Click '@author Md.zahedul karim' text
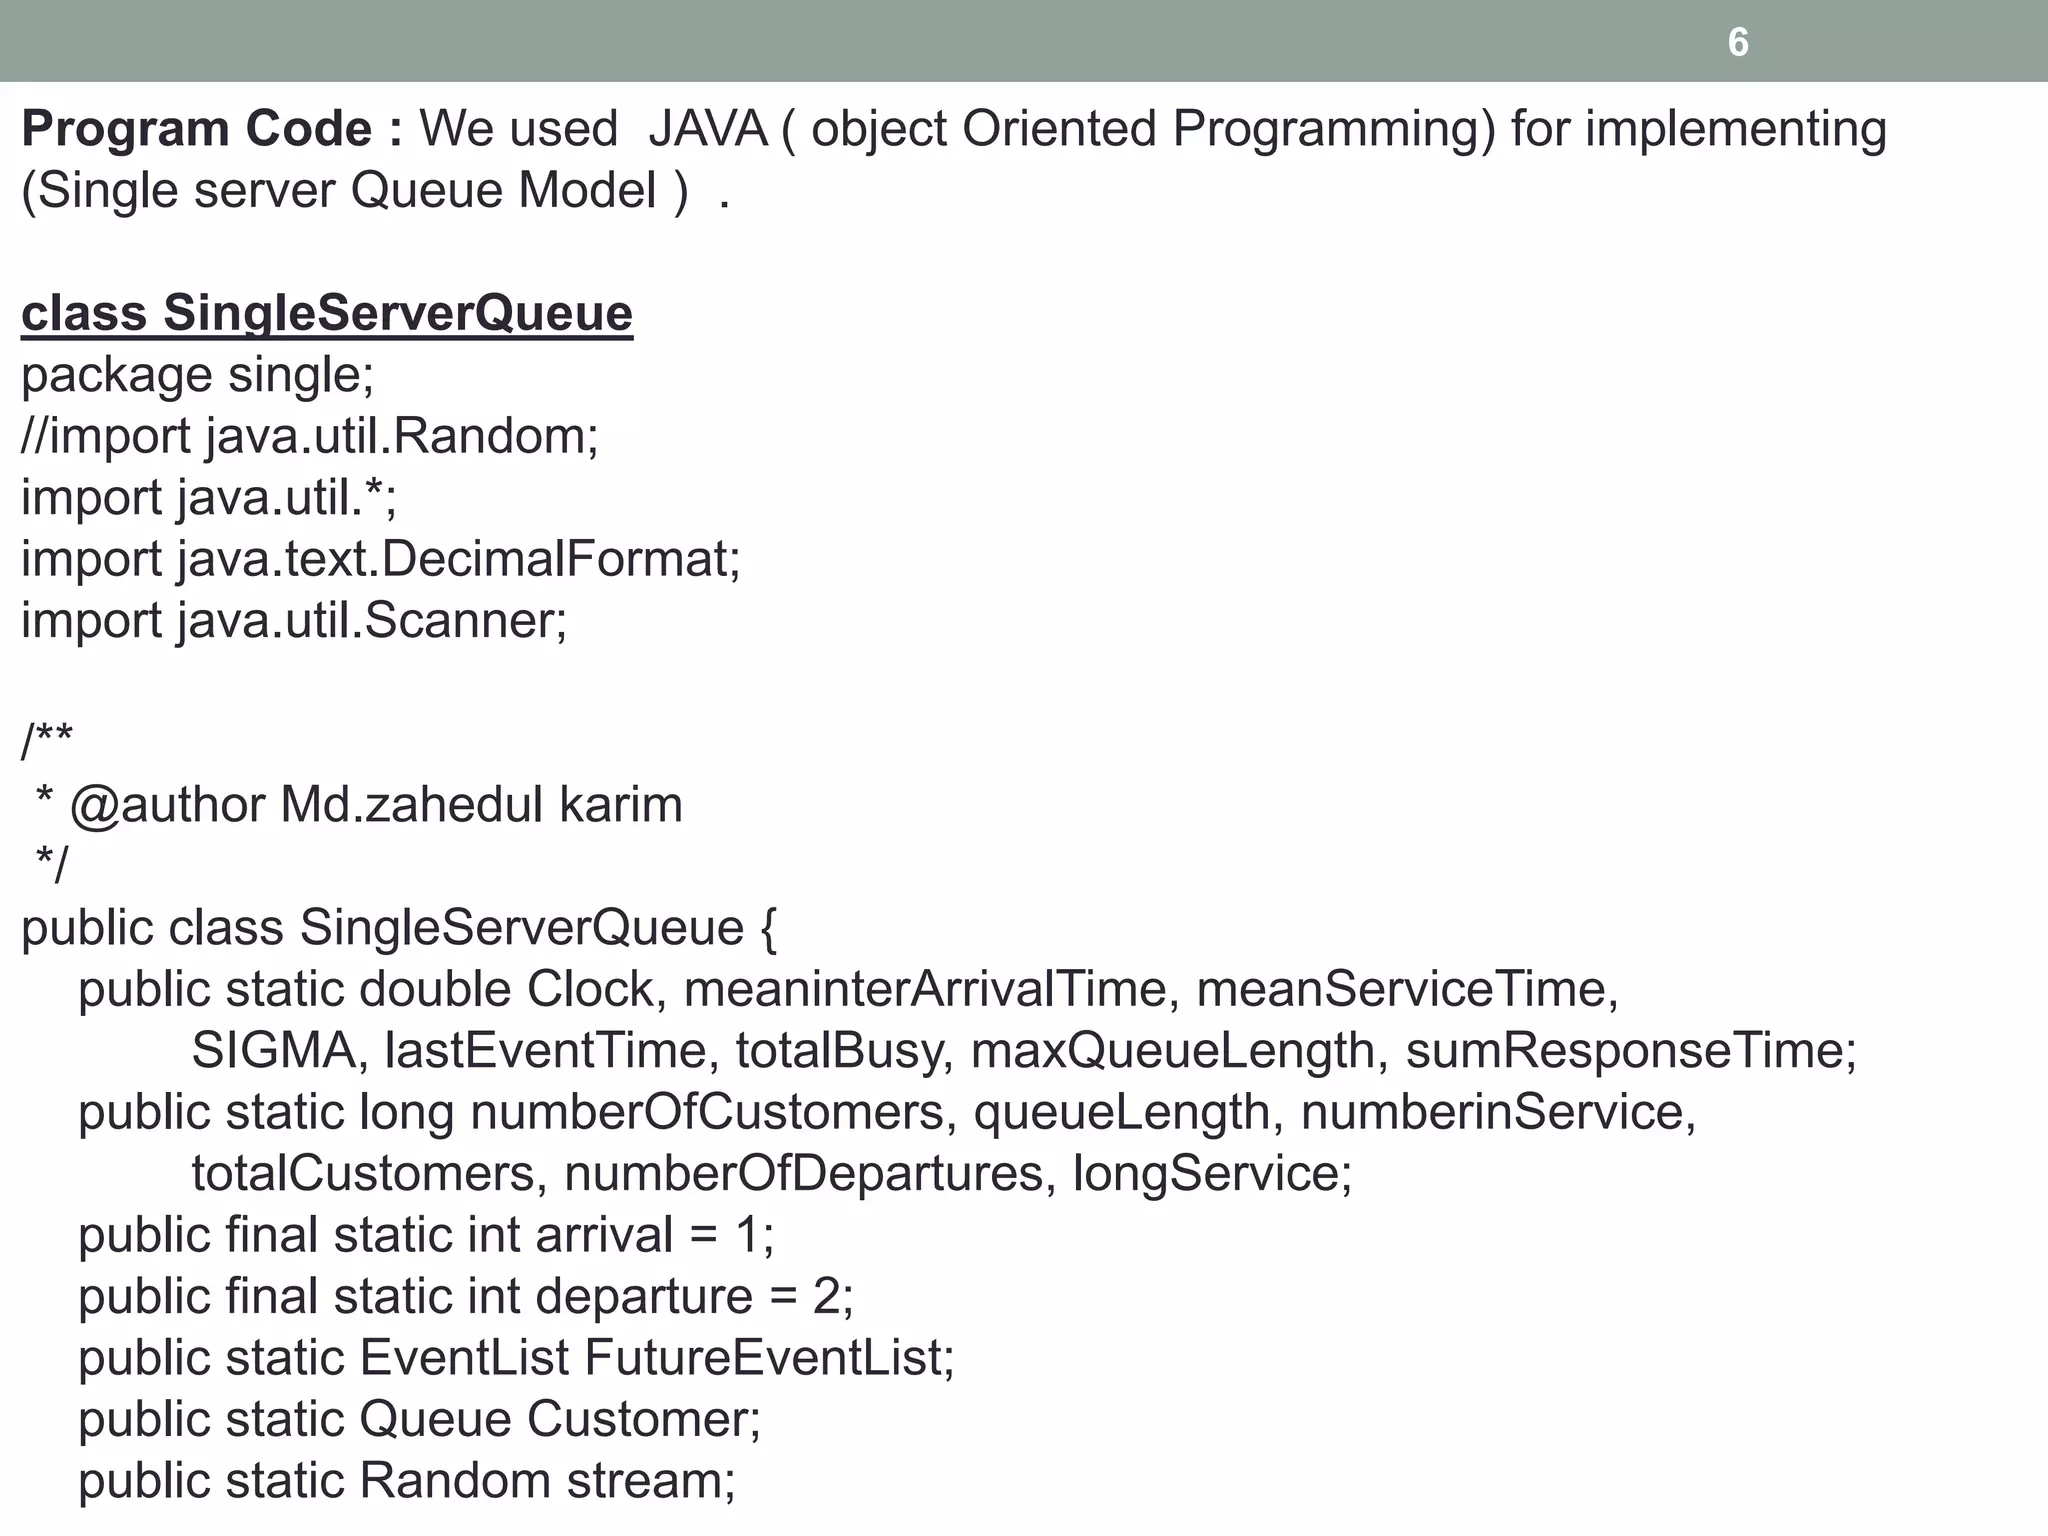Screen dimensions: 2048x1536 [x=375, y=805]
